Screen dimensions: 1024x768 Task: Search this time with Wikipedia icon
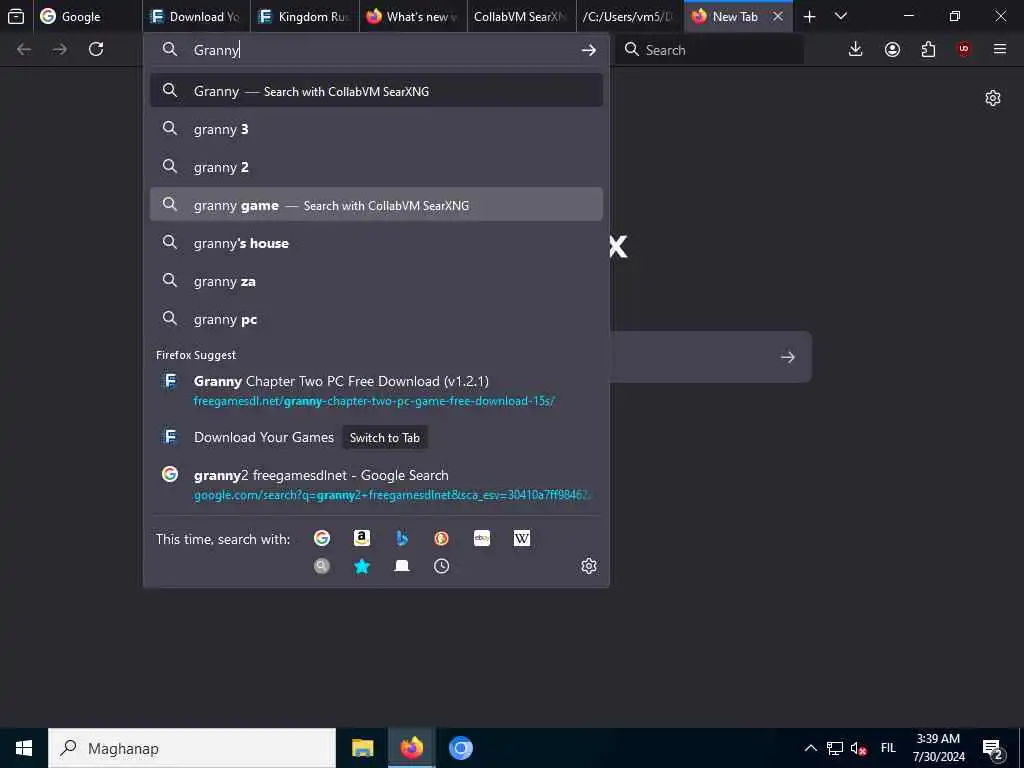(x=522, y=538)
